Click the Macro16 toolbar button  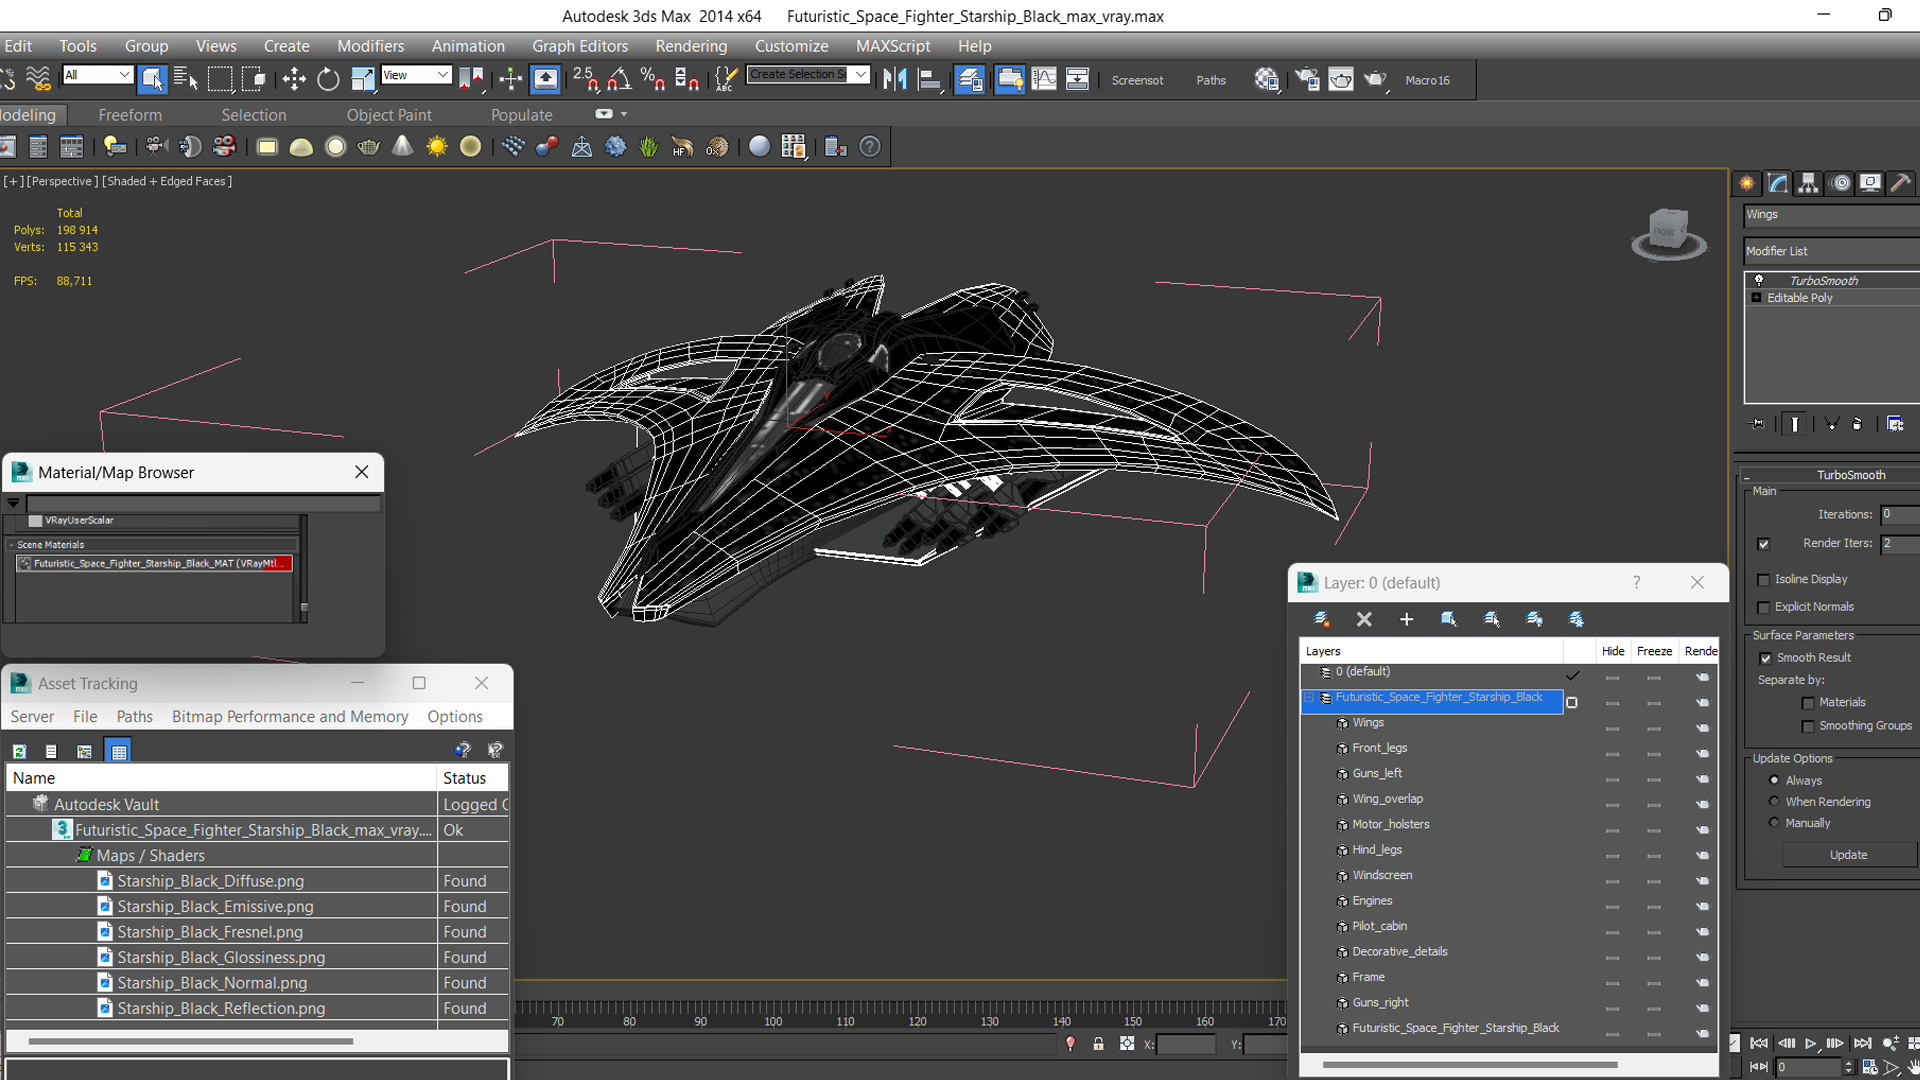click(1427, 80)
